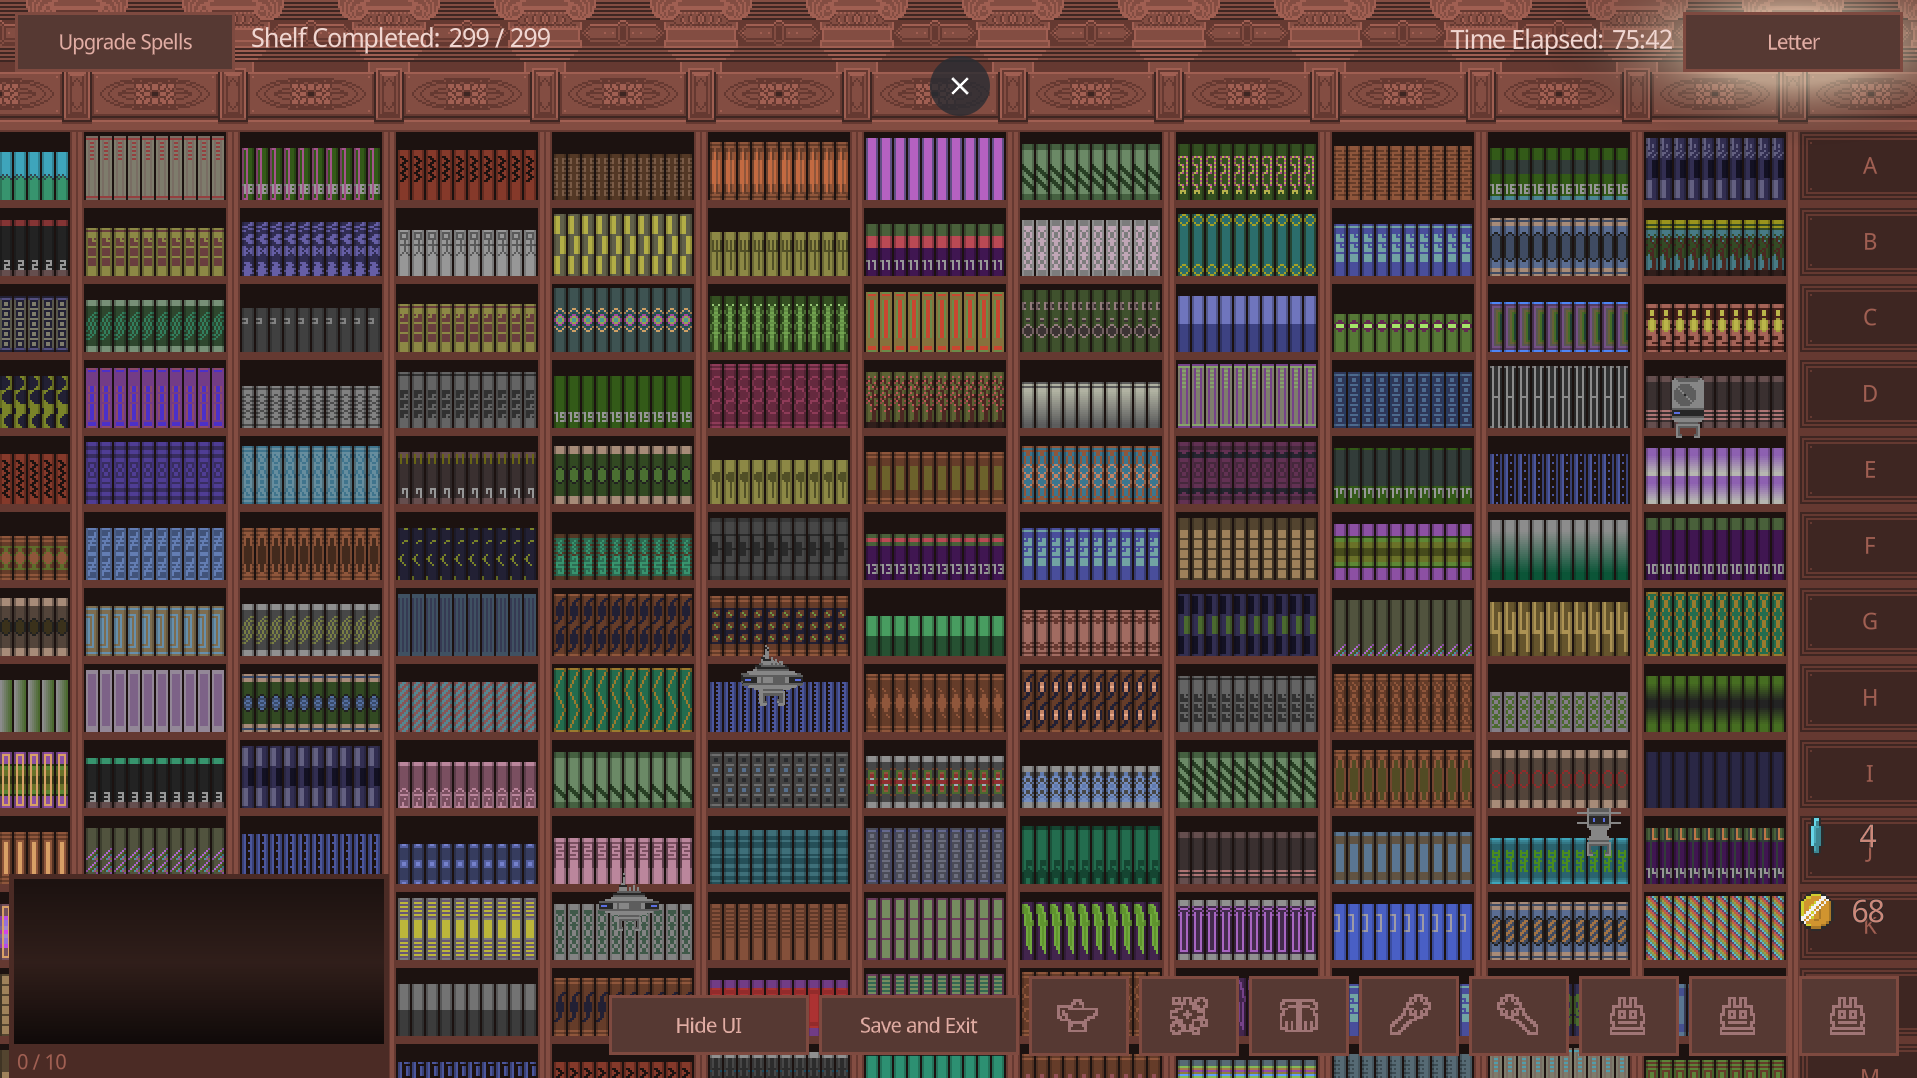Click the Hide UI button
Screen dimensions: 1917x1078
(708, 1025)
